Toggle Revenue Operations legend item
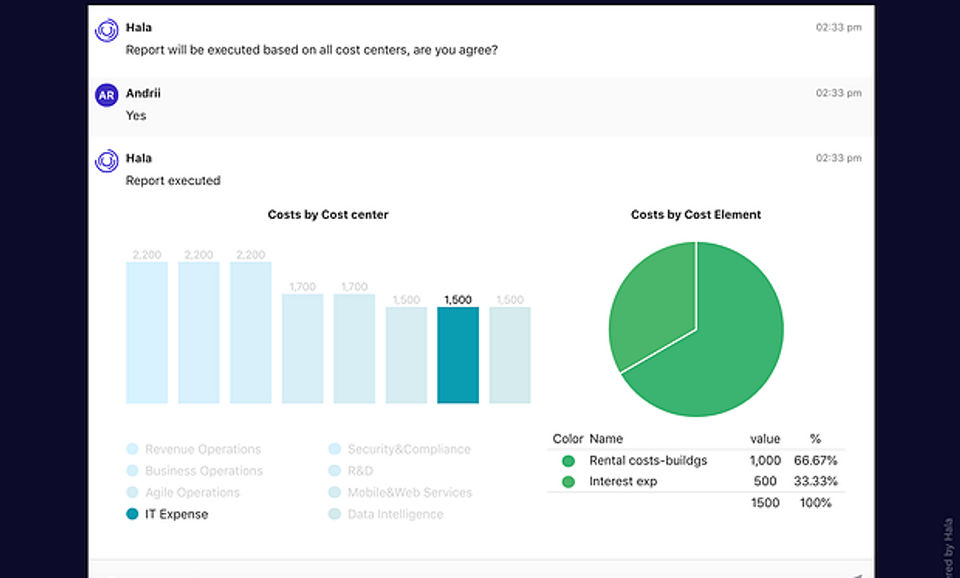960x578 pixels. 193,449
